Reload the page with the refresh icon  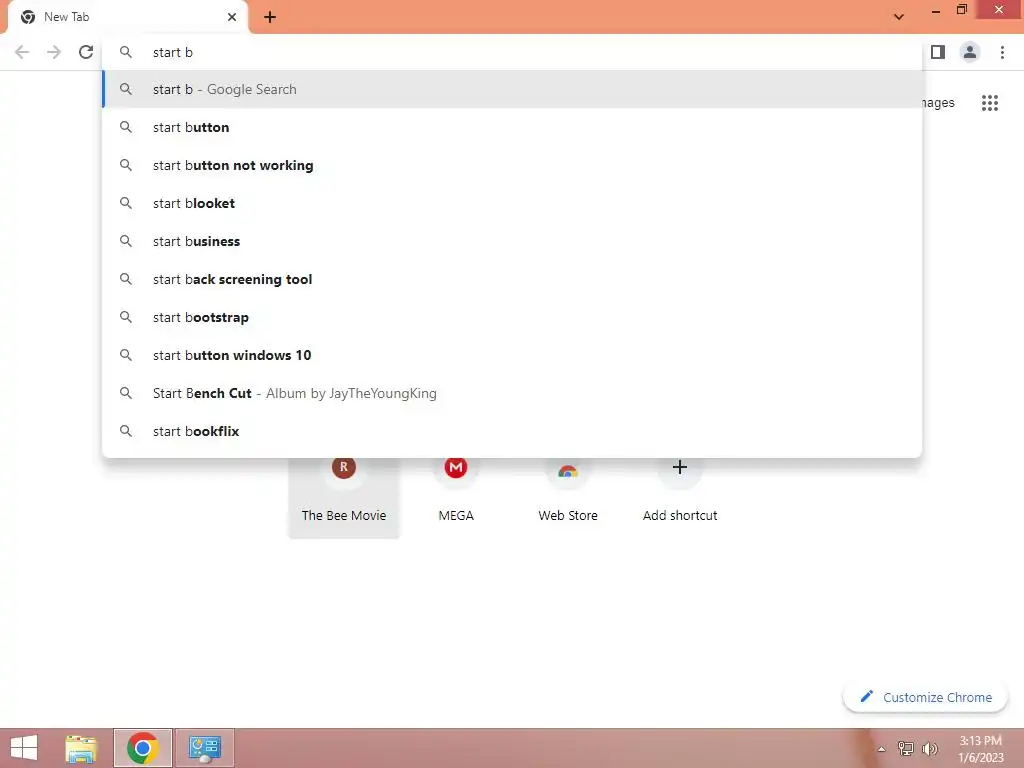[86, 52]
